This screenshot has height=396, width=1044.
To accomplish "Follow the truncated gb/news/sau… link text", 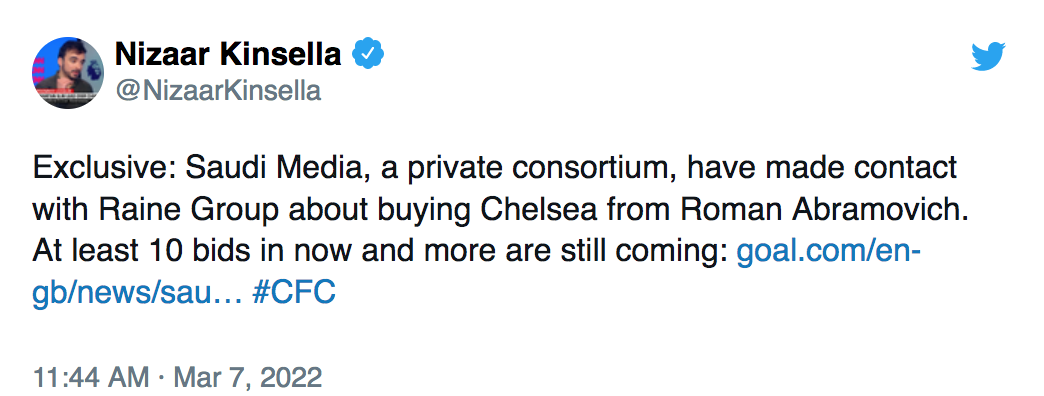I will [x=137, y=292].
